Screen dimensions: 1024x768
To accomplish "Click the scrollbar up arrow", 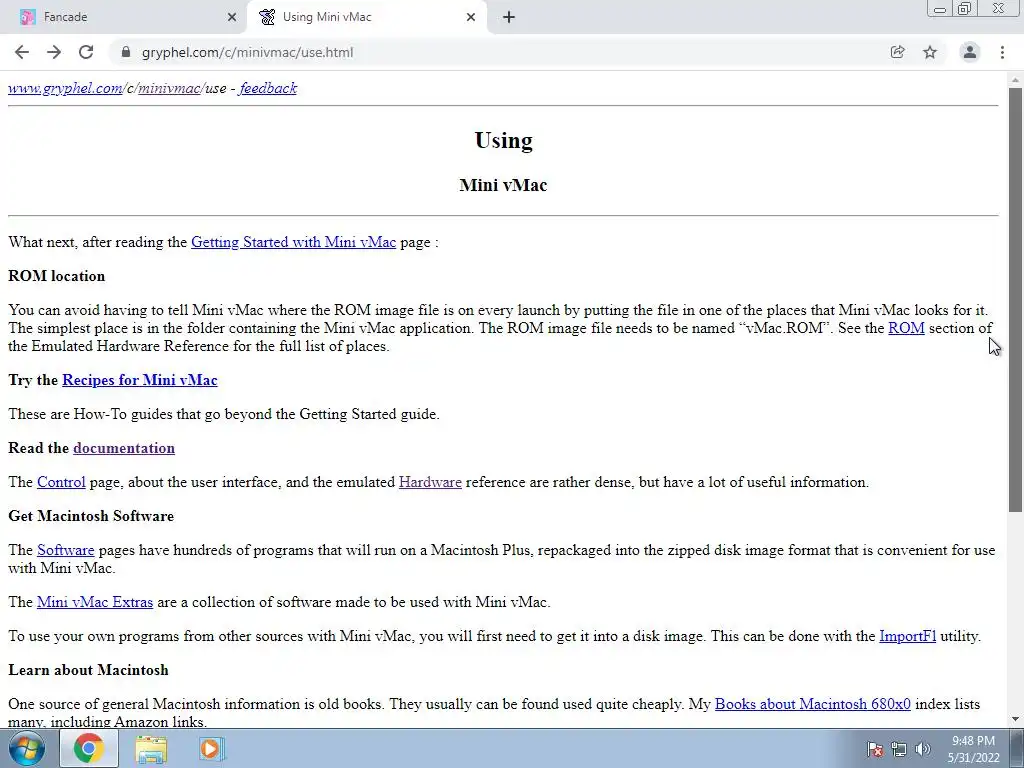I will click(1015, 80).
